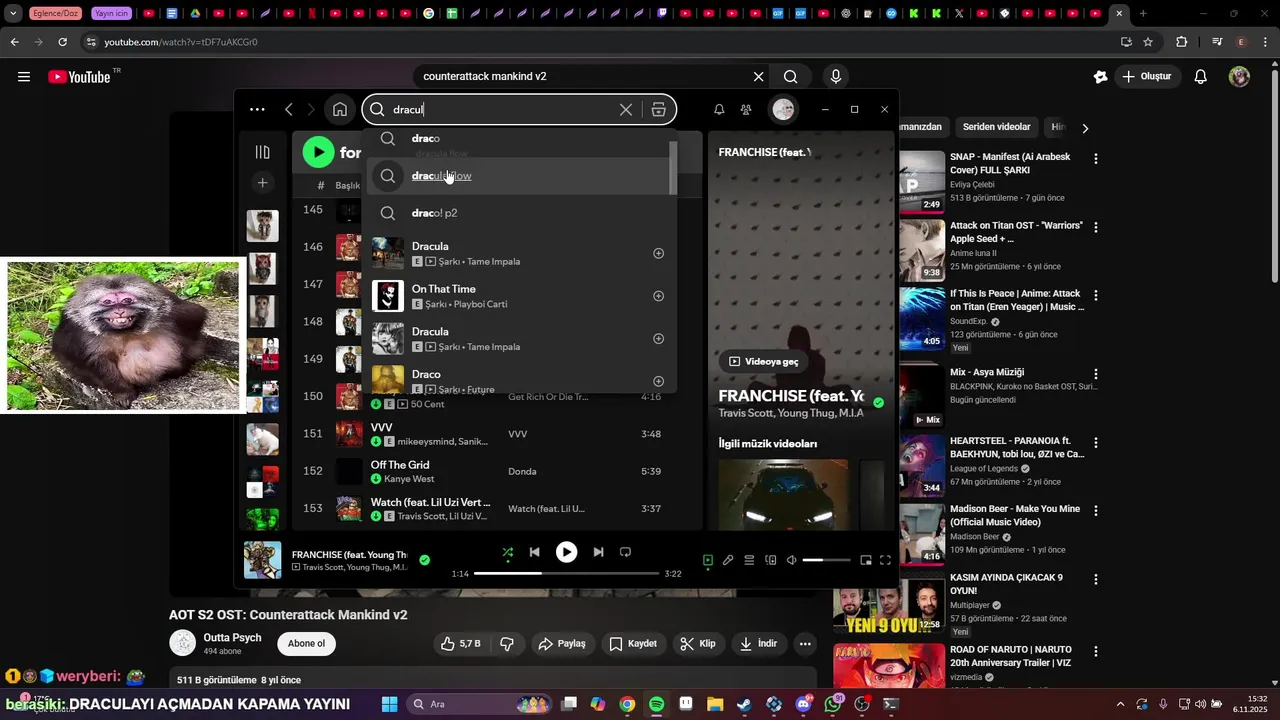Adjust Spotify volume slider

826,560
